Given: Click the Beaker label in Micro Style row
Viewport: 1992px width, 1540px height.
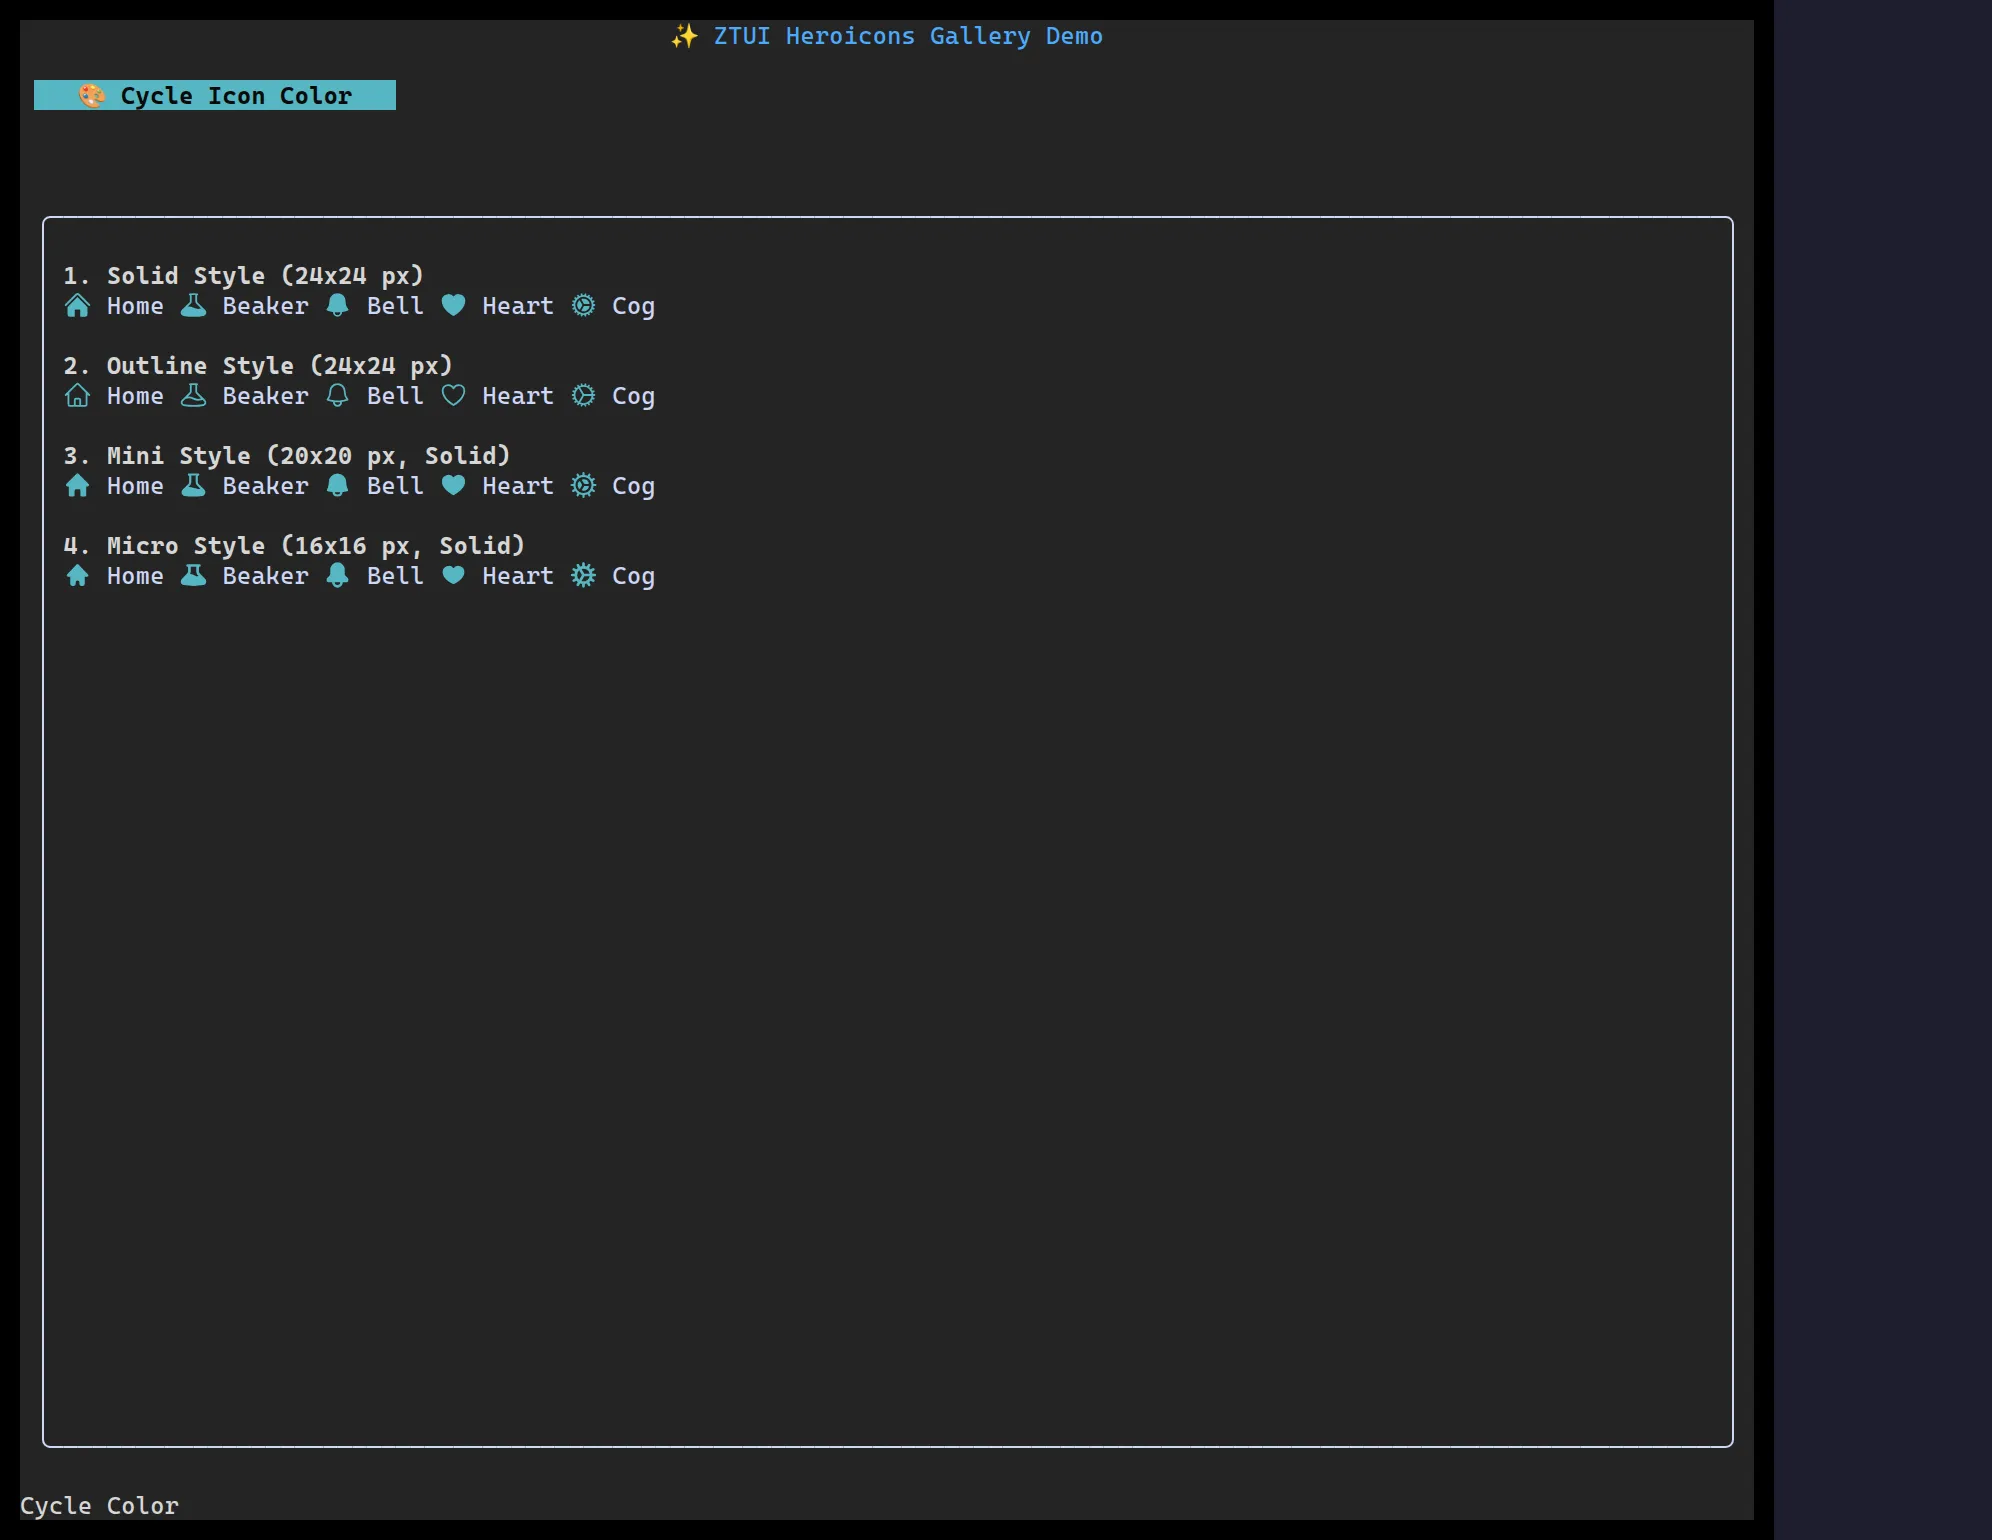Looking at the screenshot, I should [265, 576].
